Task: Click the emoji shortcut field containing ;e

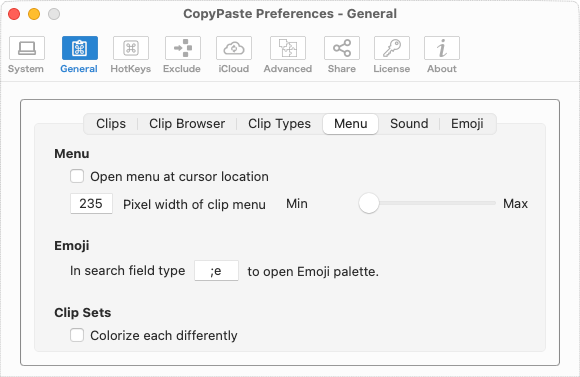Action: (216, 271)
